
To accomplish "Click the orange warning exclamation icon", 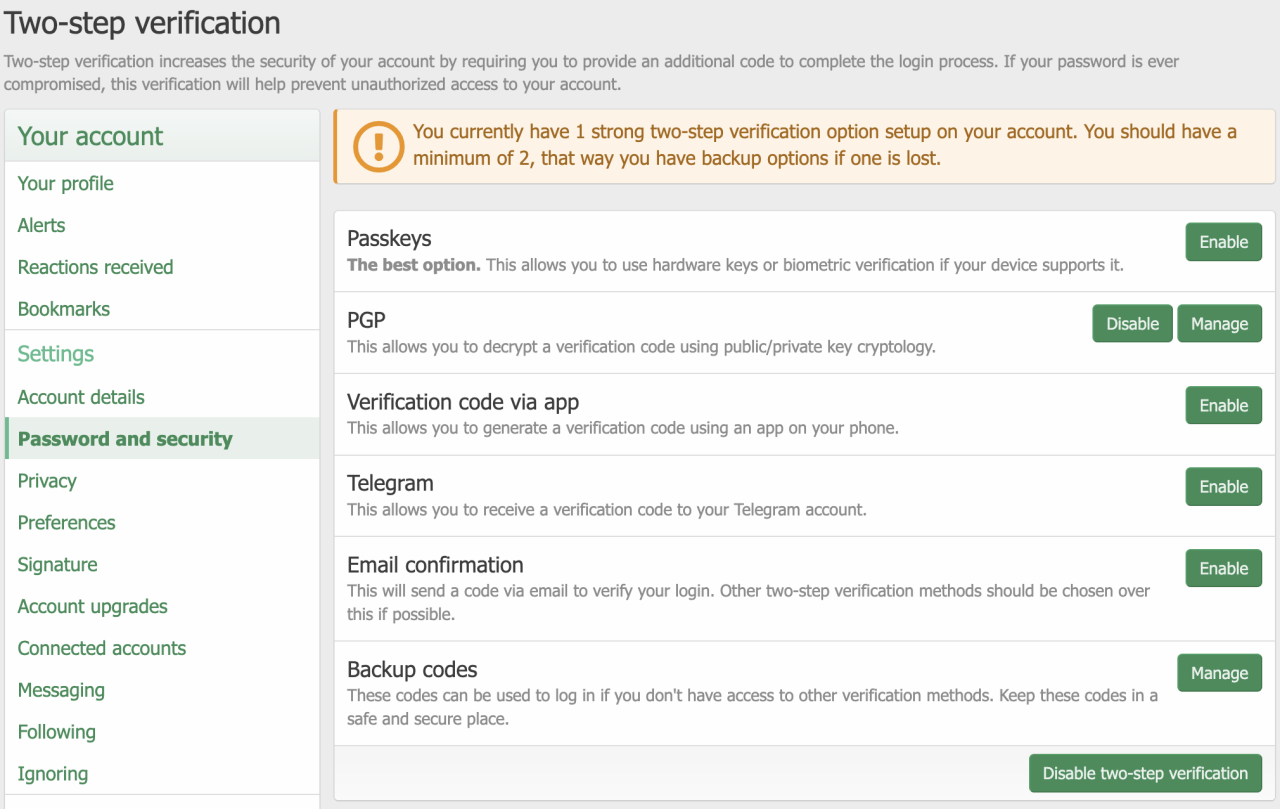I will point(378,146).
